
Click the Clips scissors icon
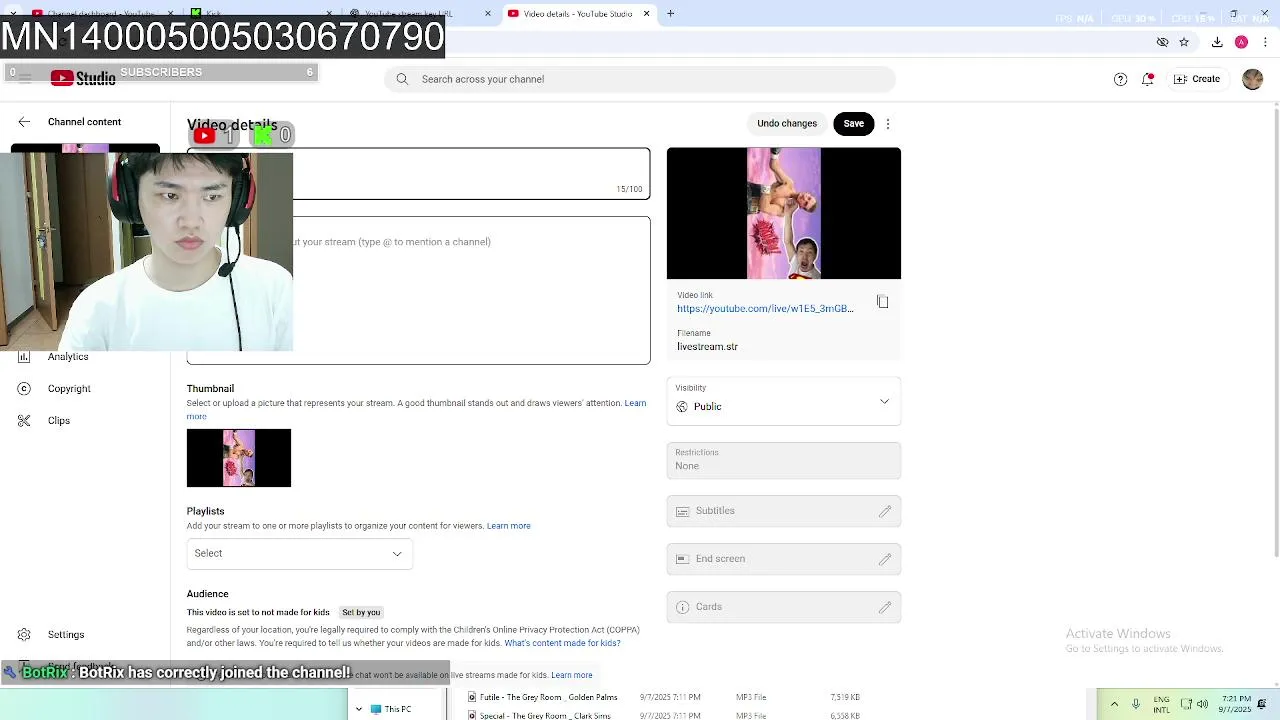coord(24,421)
